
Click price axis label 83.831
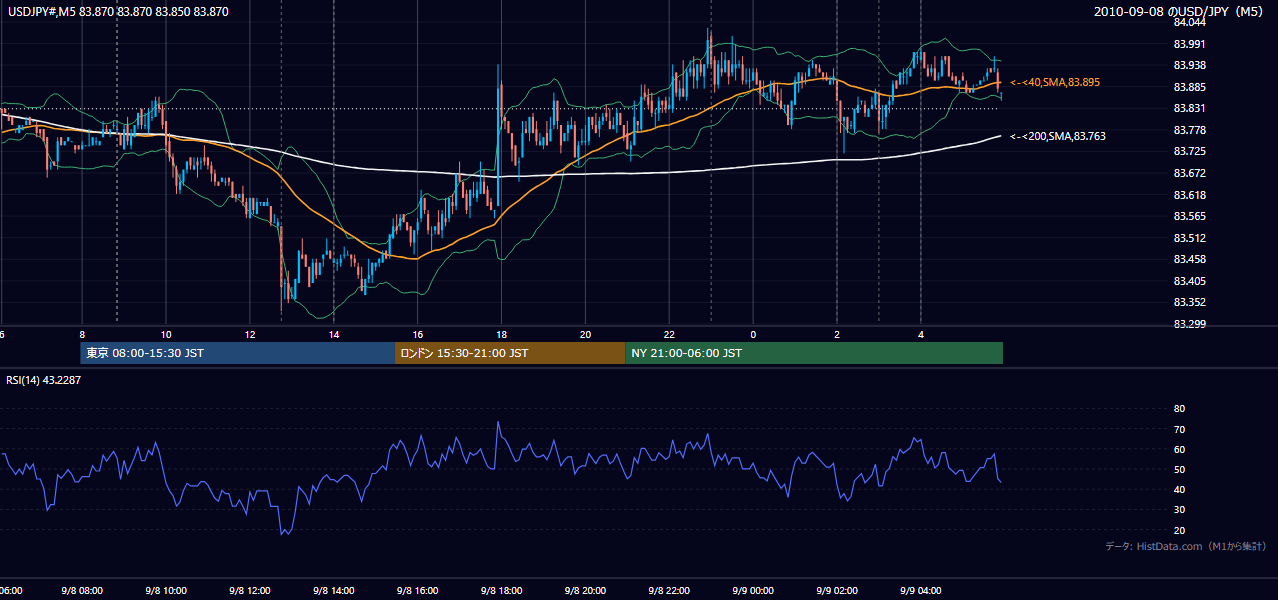coord(1190,108)
